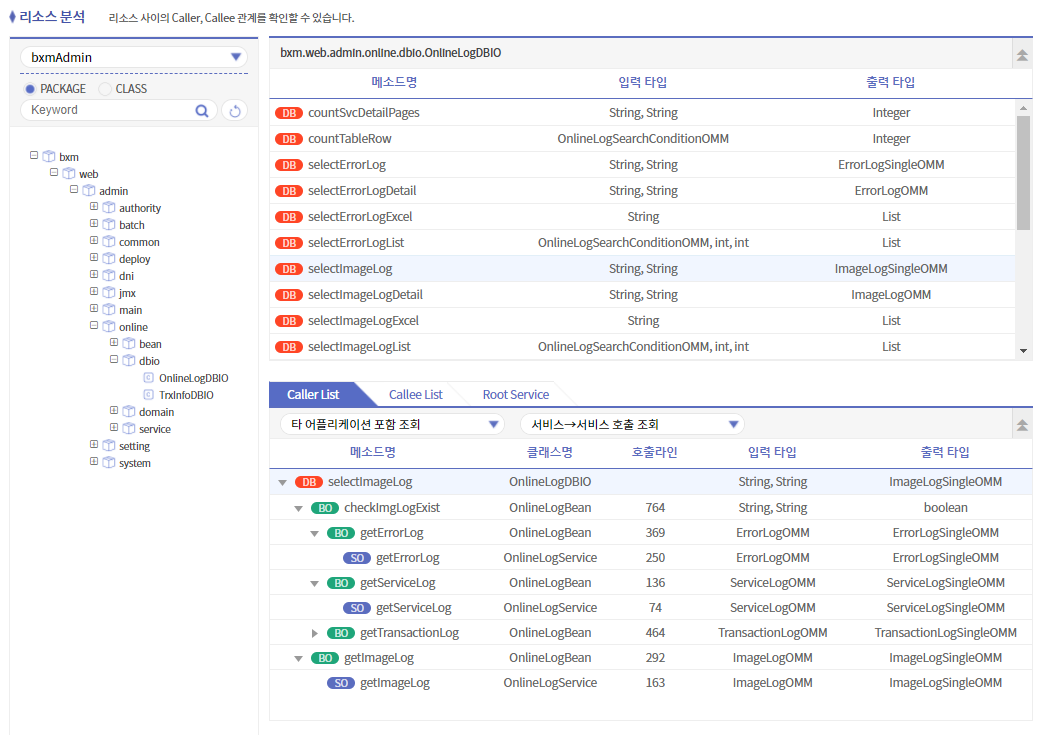Open the web package tree item

[x=88, y=174]
